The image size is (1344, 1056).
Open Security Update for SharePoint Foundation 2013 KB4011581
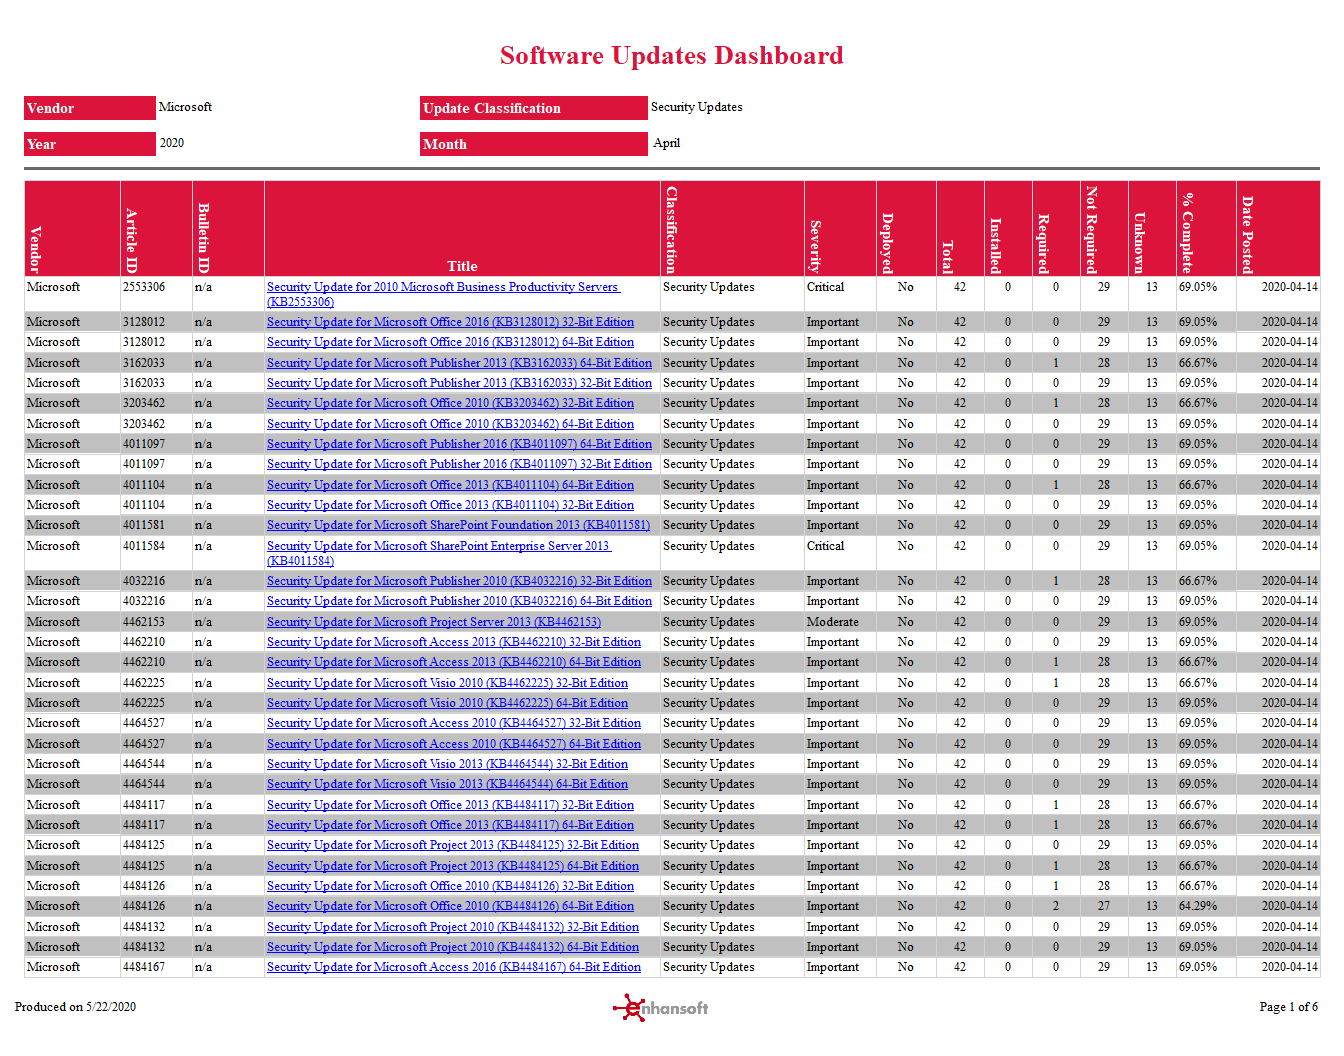point(458,524)
